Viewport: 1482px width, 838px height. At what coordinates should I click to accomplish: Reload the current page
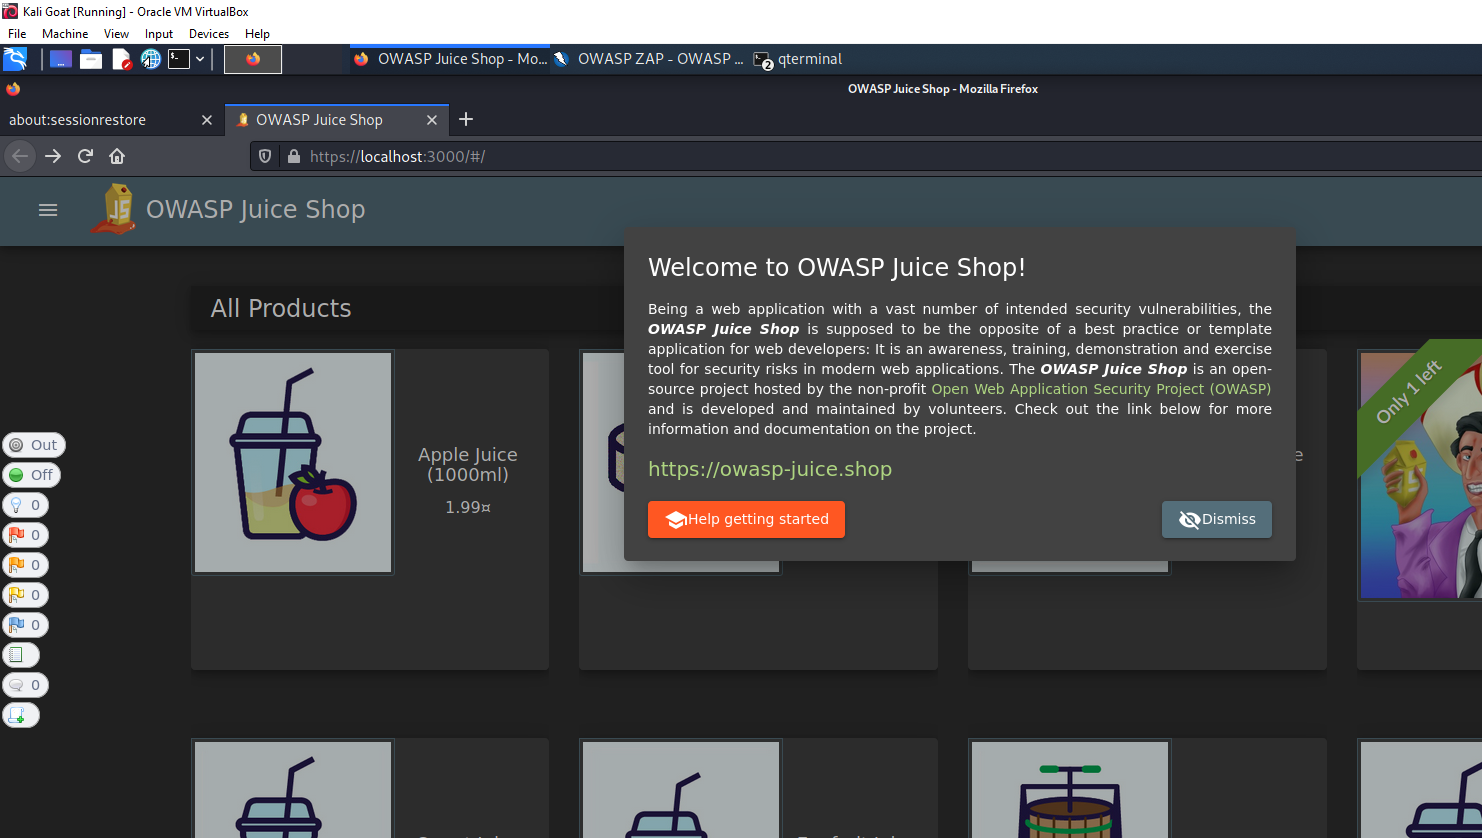(85, 156)
